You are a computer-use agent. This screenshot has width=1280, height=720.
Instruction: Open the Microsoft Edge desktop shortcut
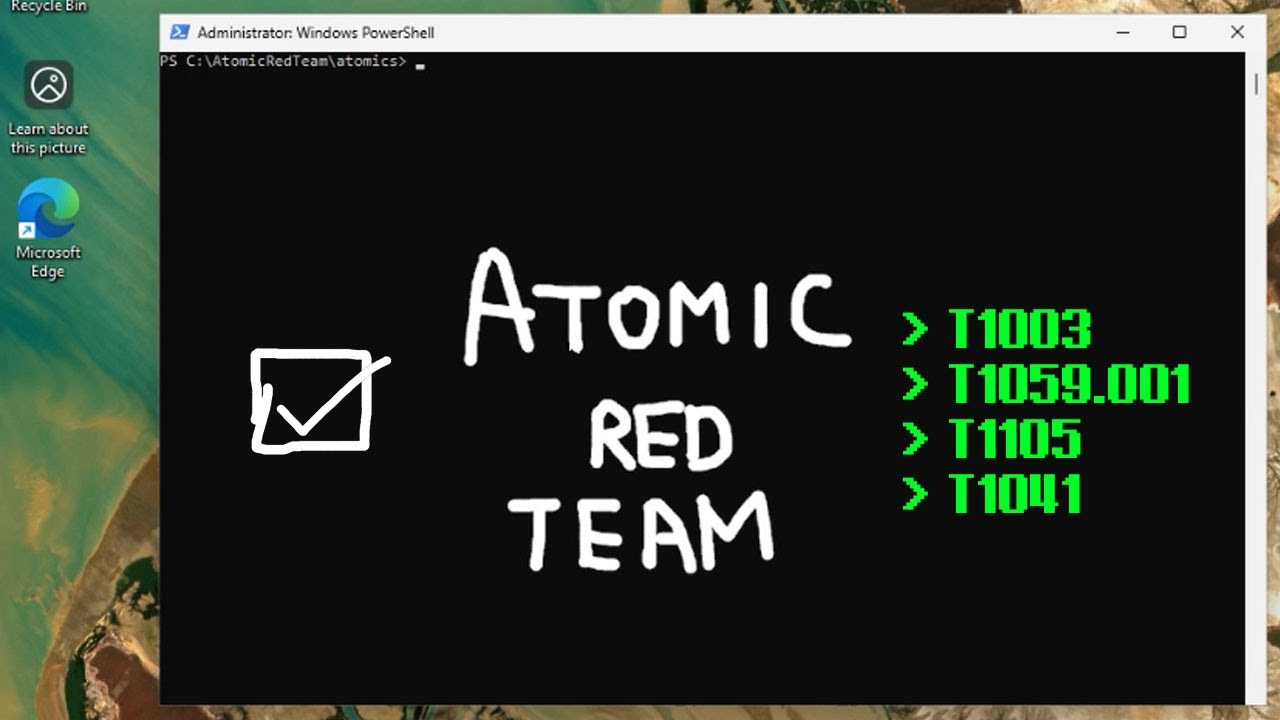pos(47,230)
